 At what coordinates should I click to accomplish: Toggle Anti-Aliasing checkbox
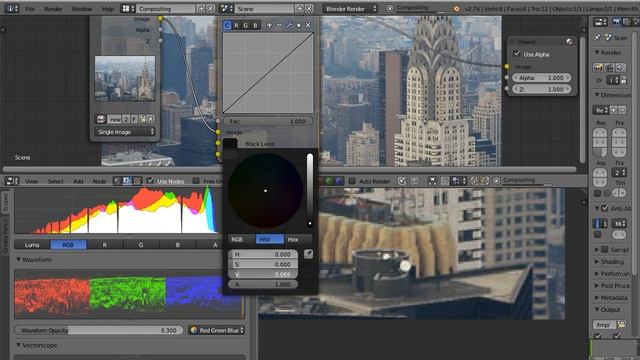pos(605,208)
